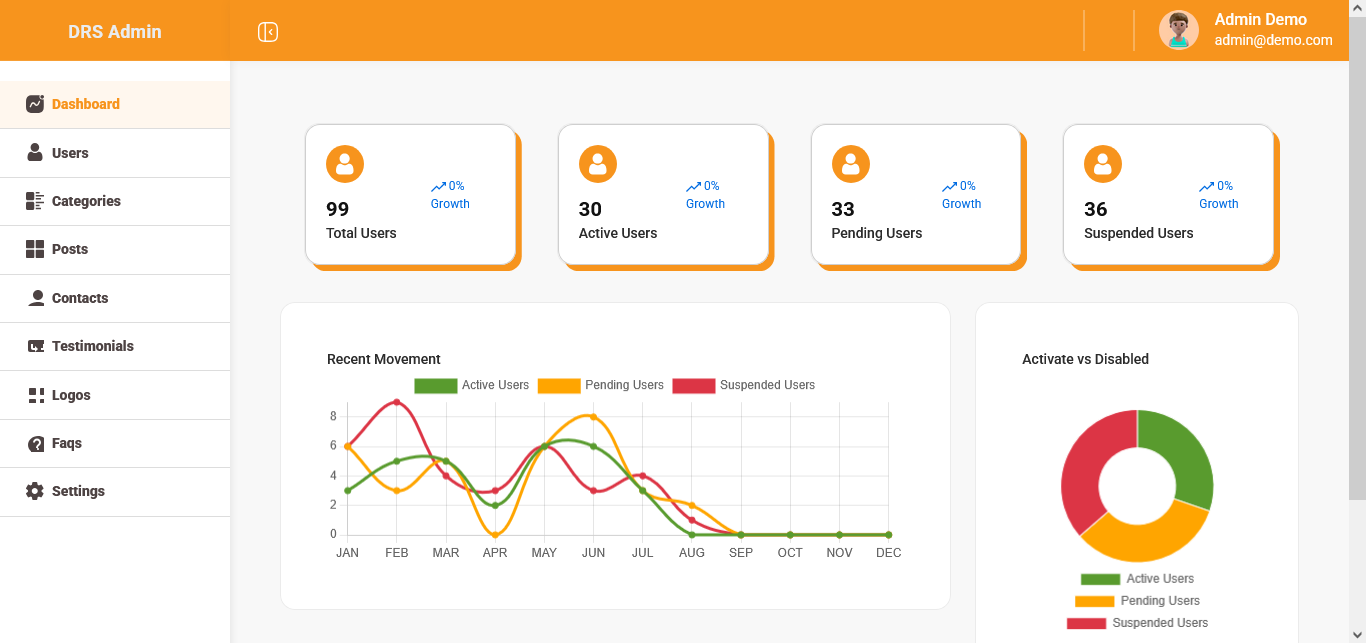Go to the Contacts menu item
The width and height of the screenshot is (1366, 643).
pyautogui.click(x=80, y=298)
